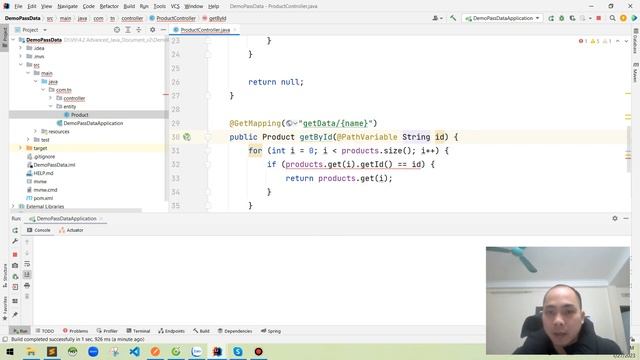This screenshot has height=360, width=640.
Task: Expand the .idea folder
Action: pyautogui.click(x=20, y=48)
